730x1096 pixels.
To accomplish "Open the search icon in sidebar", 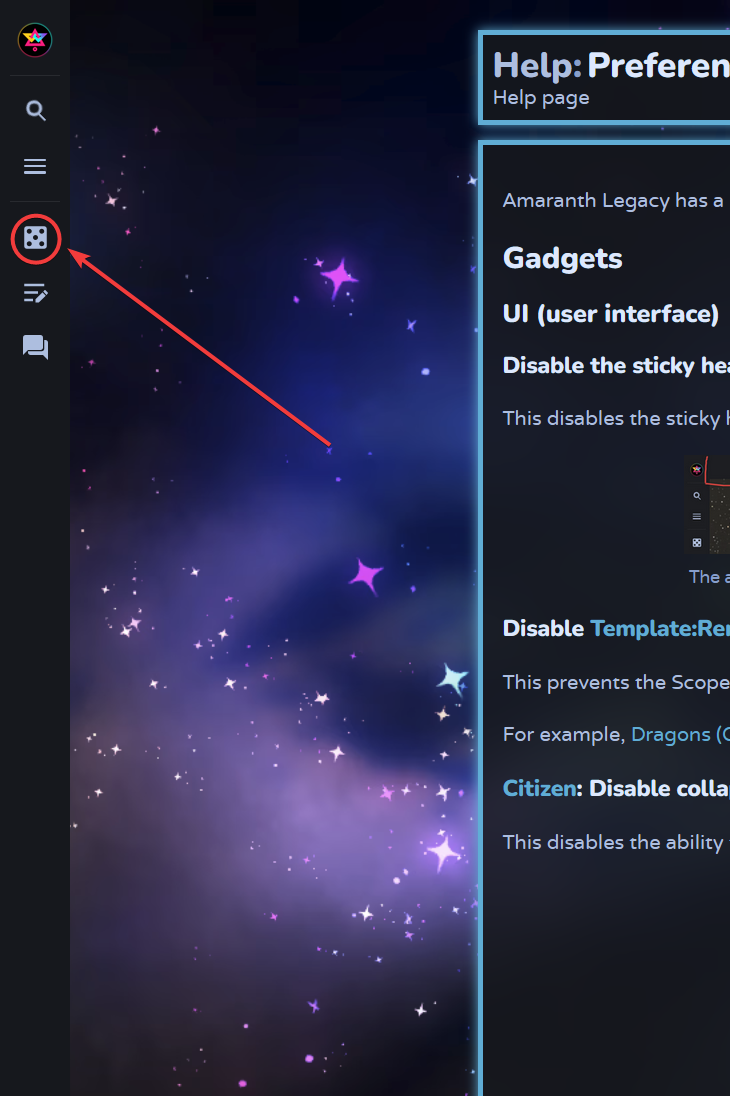I will click(35, 111).
